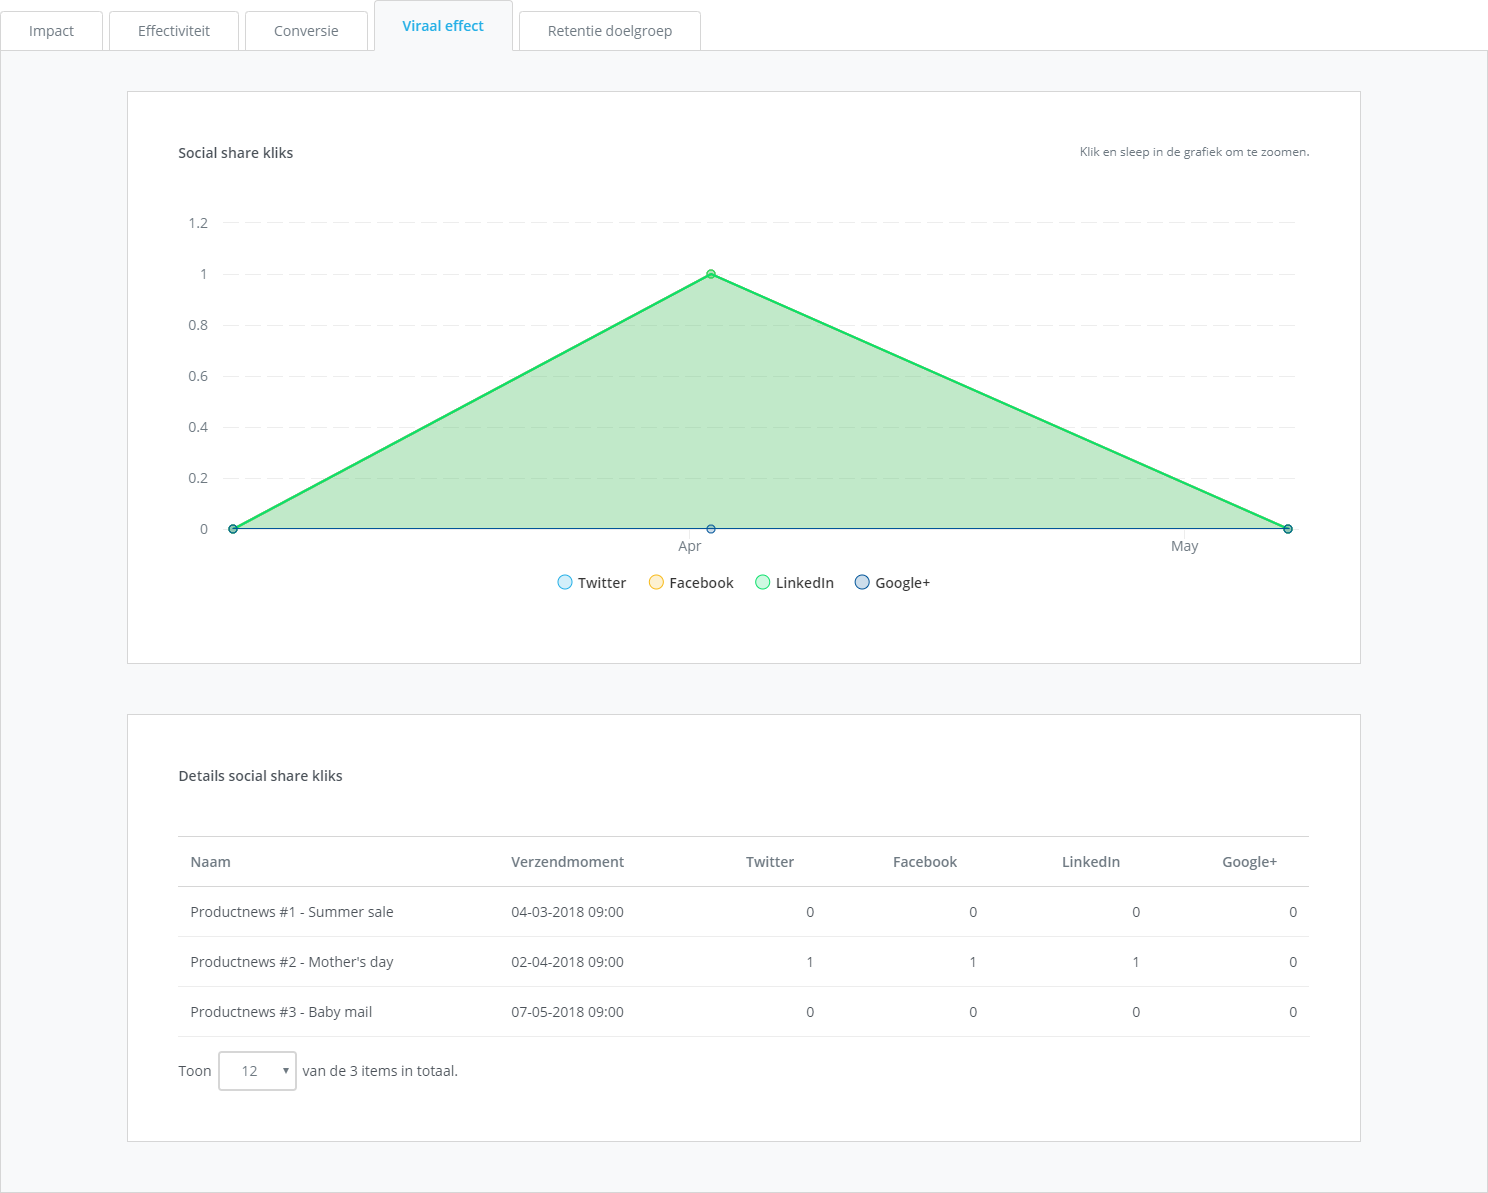The image size is (1488, 1193).
Task: Select the Viraal effect tab
Action: pos(443,26)
